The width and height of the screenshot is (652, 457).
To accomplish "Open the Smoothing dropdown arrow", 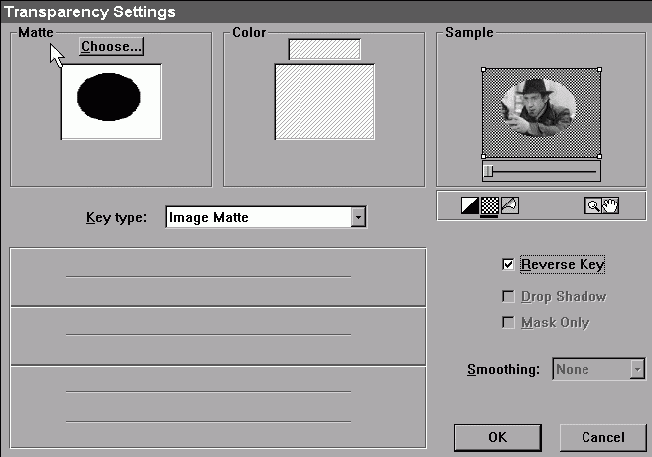I will (636, 369).
